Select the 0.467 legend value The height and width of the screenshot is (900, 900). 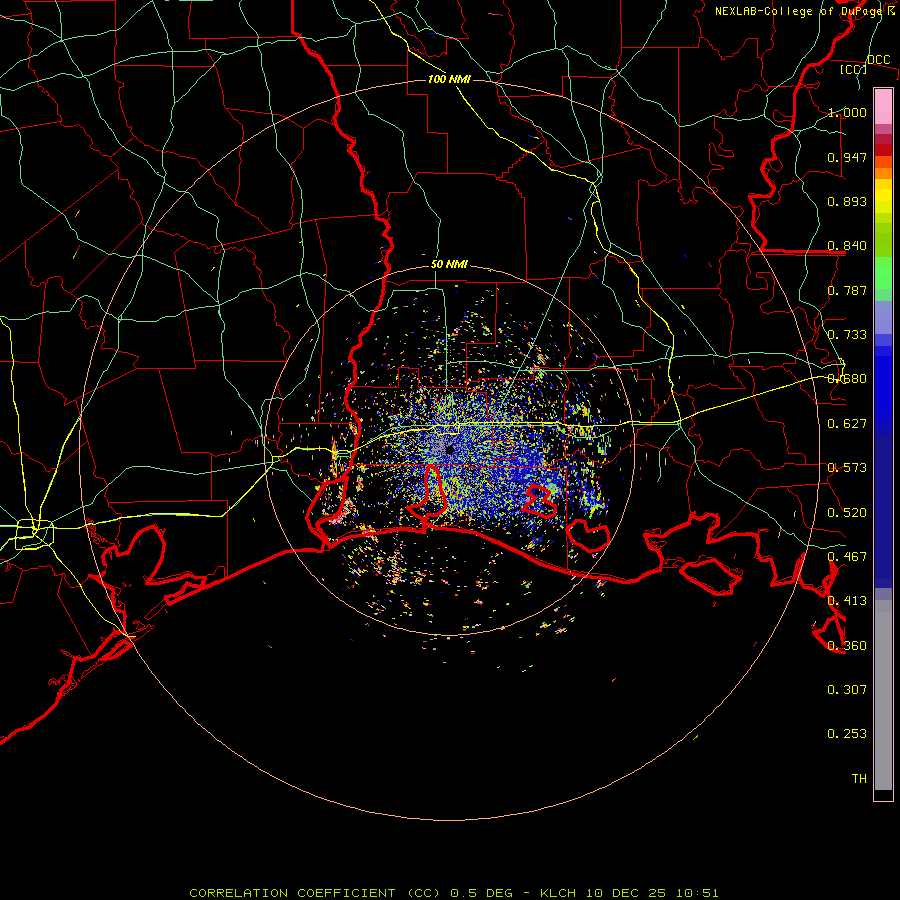(x=847, y=557)
